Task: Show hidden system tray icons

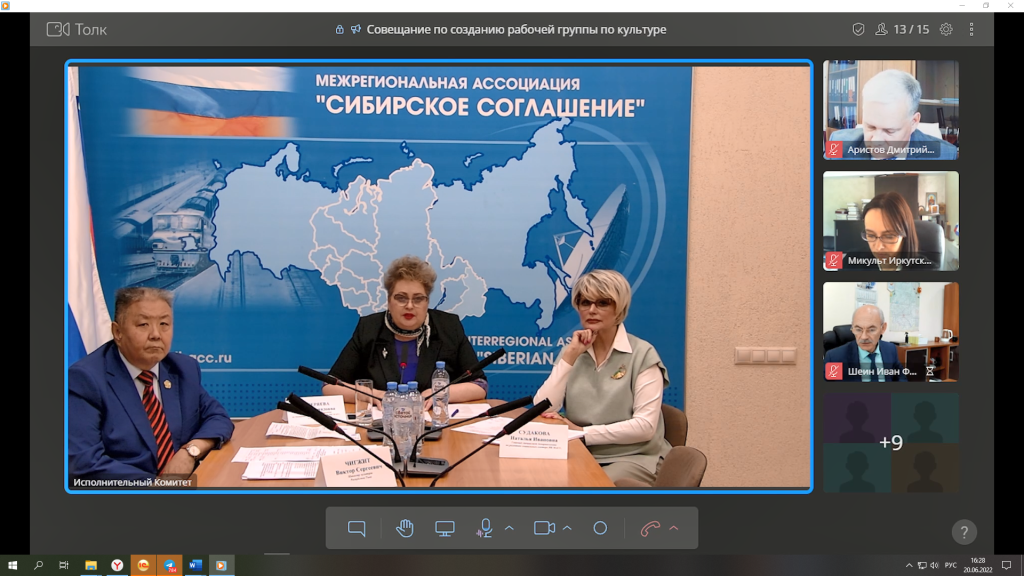Action: pos(909,566)
